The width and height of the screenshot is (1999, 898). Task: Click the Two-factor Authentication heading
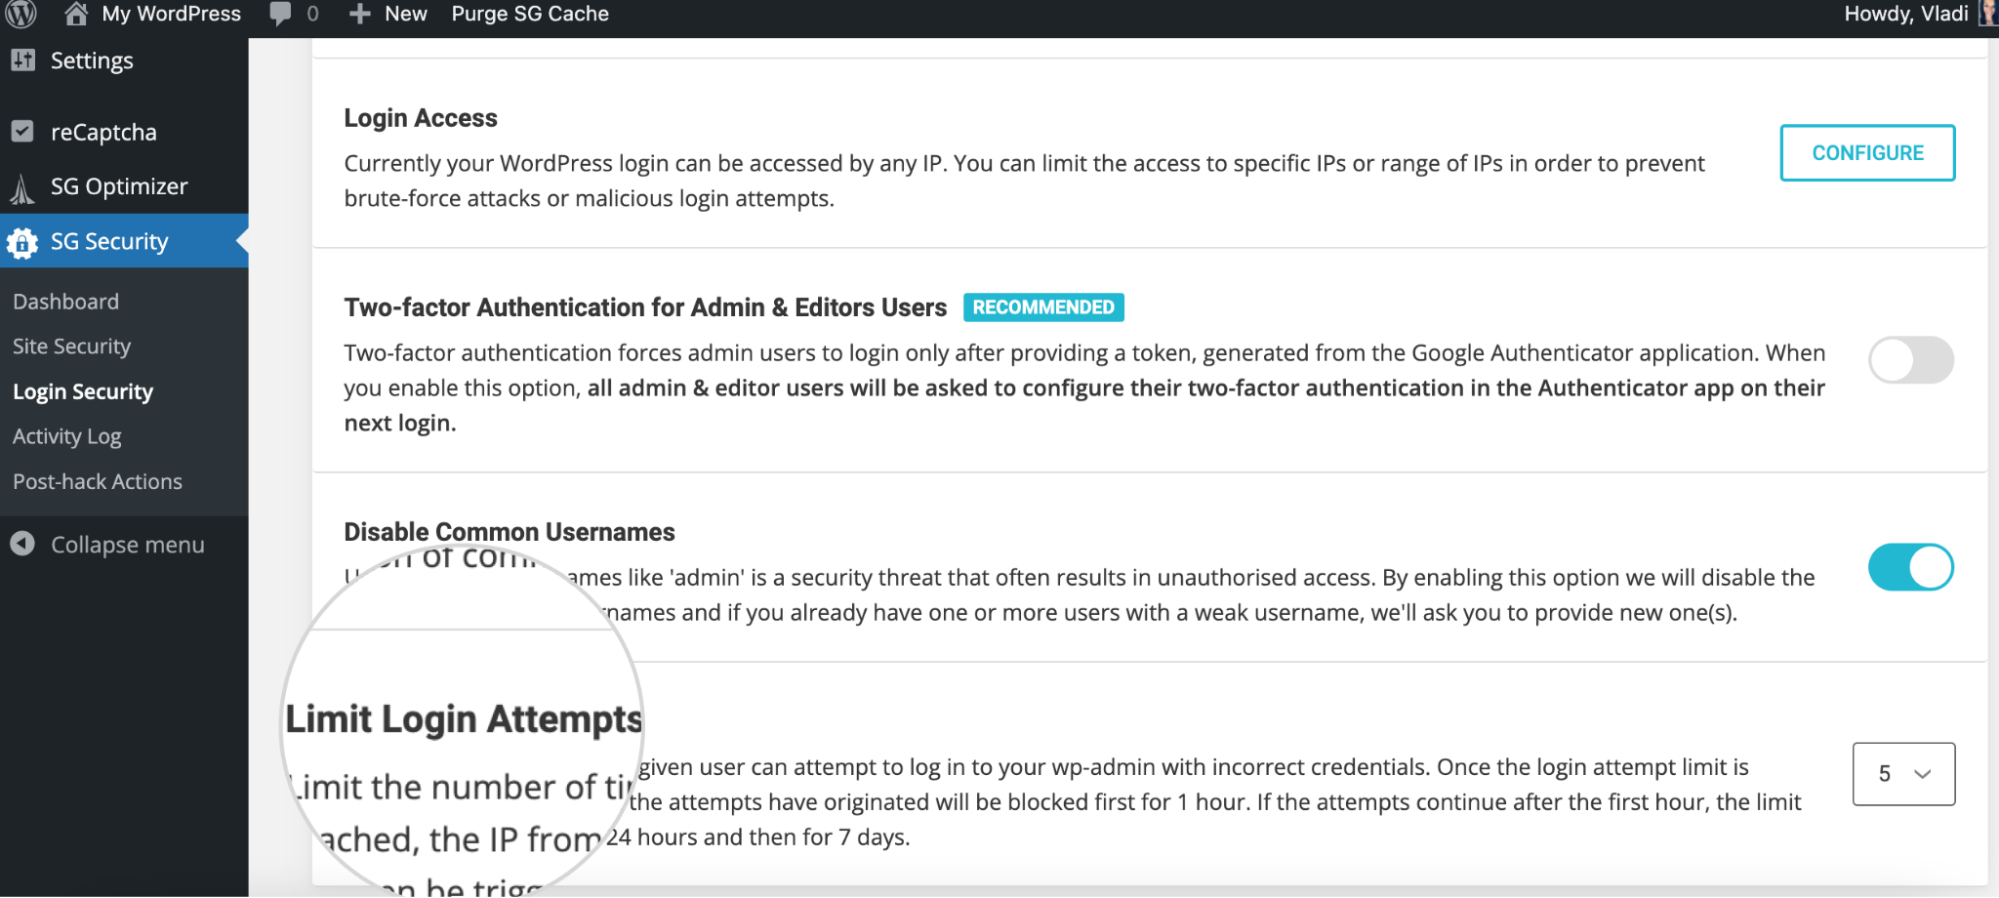coord(645,307)
